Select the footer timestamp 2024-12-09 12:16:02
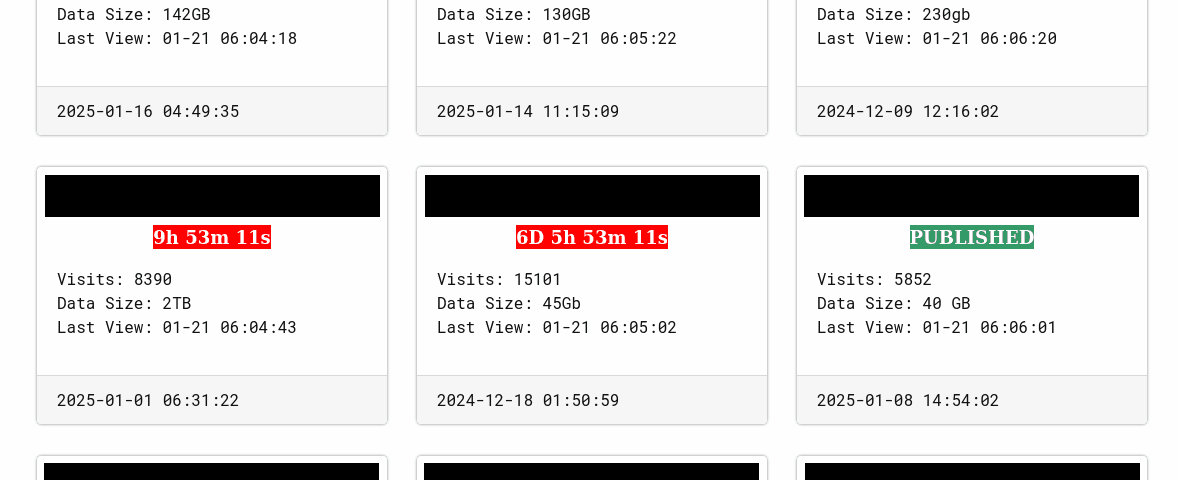The width and height of the screenshot is (1178, 480). [x=908, y=111]
